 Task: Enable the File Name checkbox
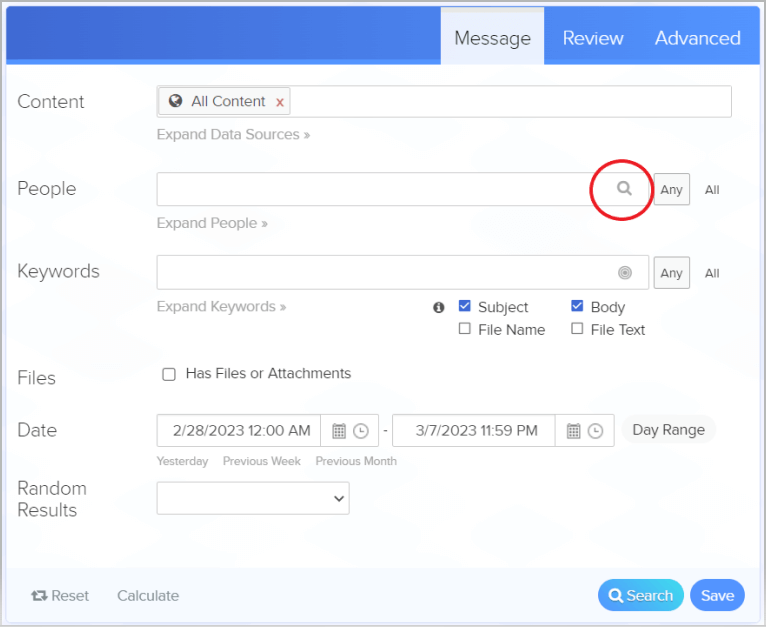[x=465, y=328]
